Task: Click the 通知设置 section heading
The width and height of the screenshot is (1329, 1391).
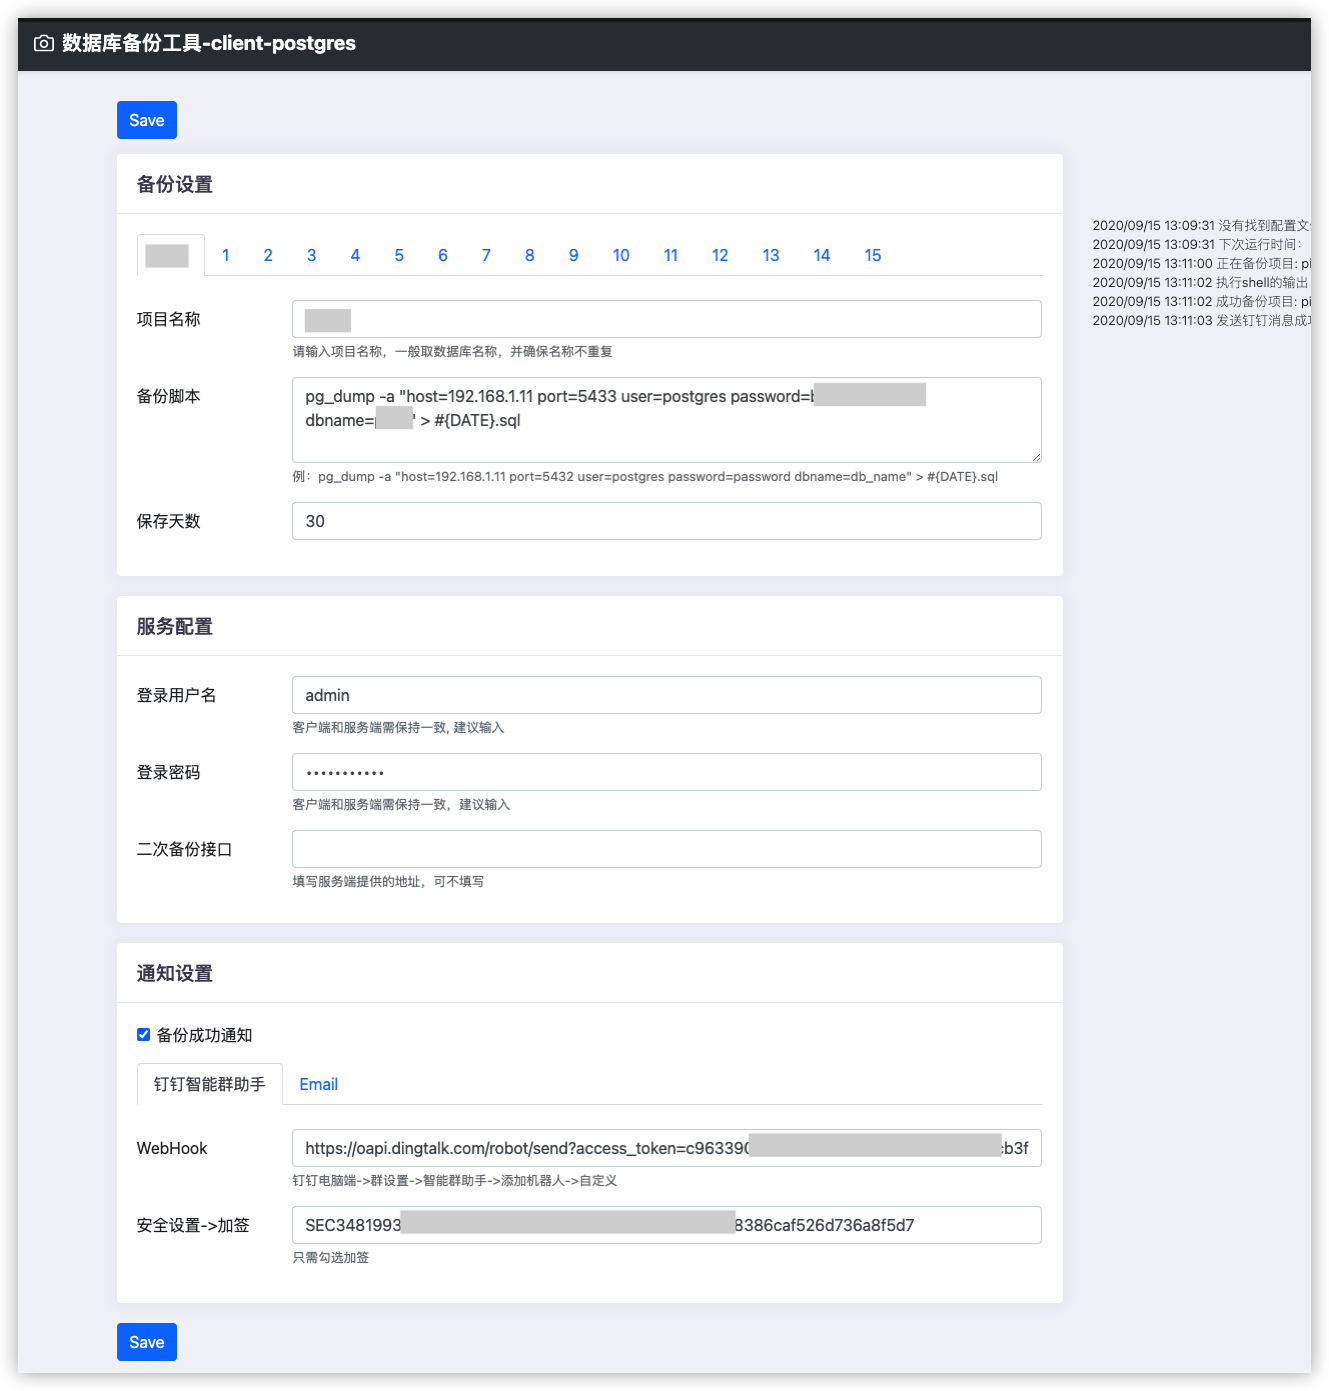Action: (175, 973)
